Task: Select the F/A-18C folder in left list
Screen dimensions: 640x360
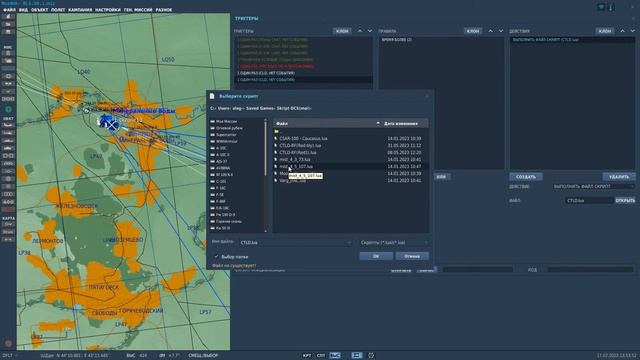Action: 222,208
